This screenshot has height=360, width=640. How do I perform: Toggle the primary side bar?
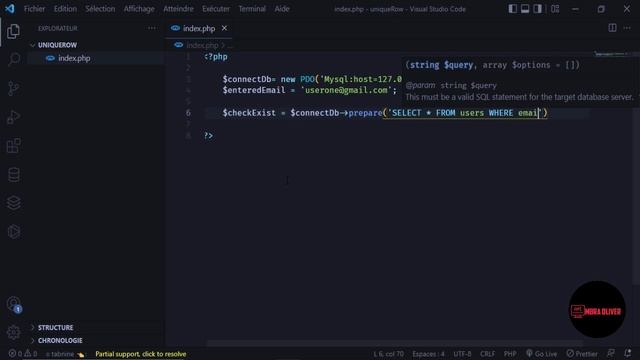[513, 9]
